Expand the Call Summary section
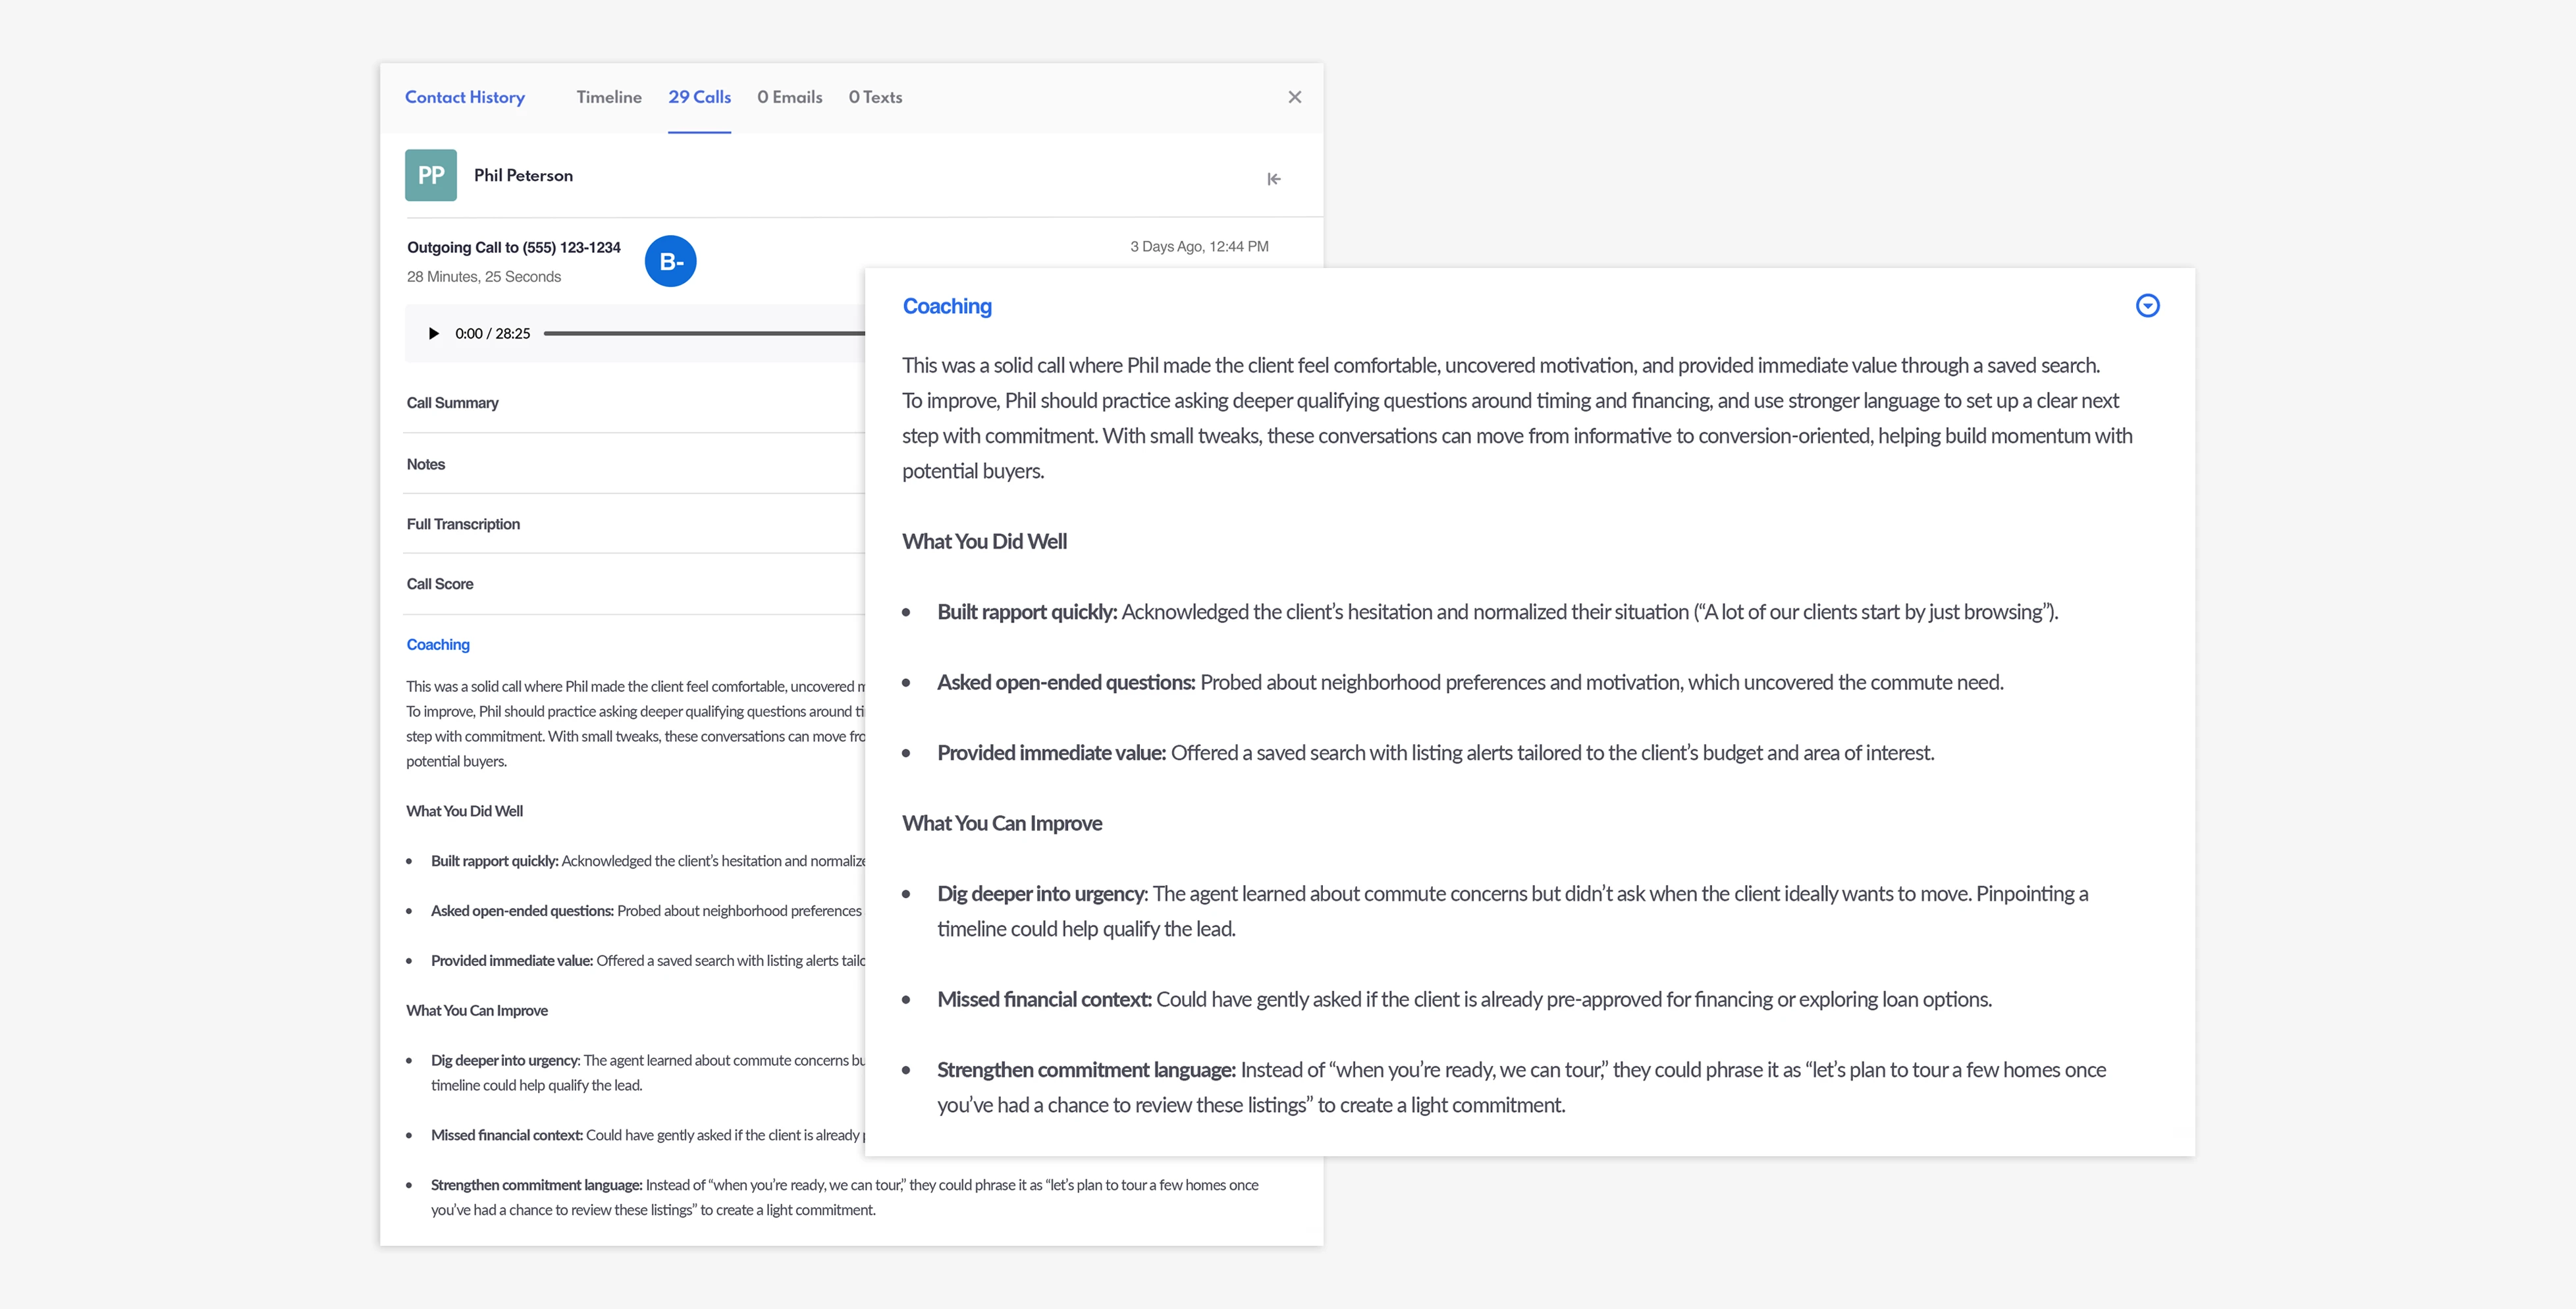Viewport: 2576px width, 1309px height. (x=452, y=403)
